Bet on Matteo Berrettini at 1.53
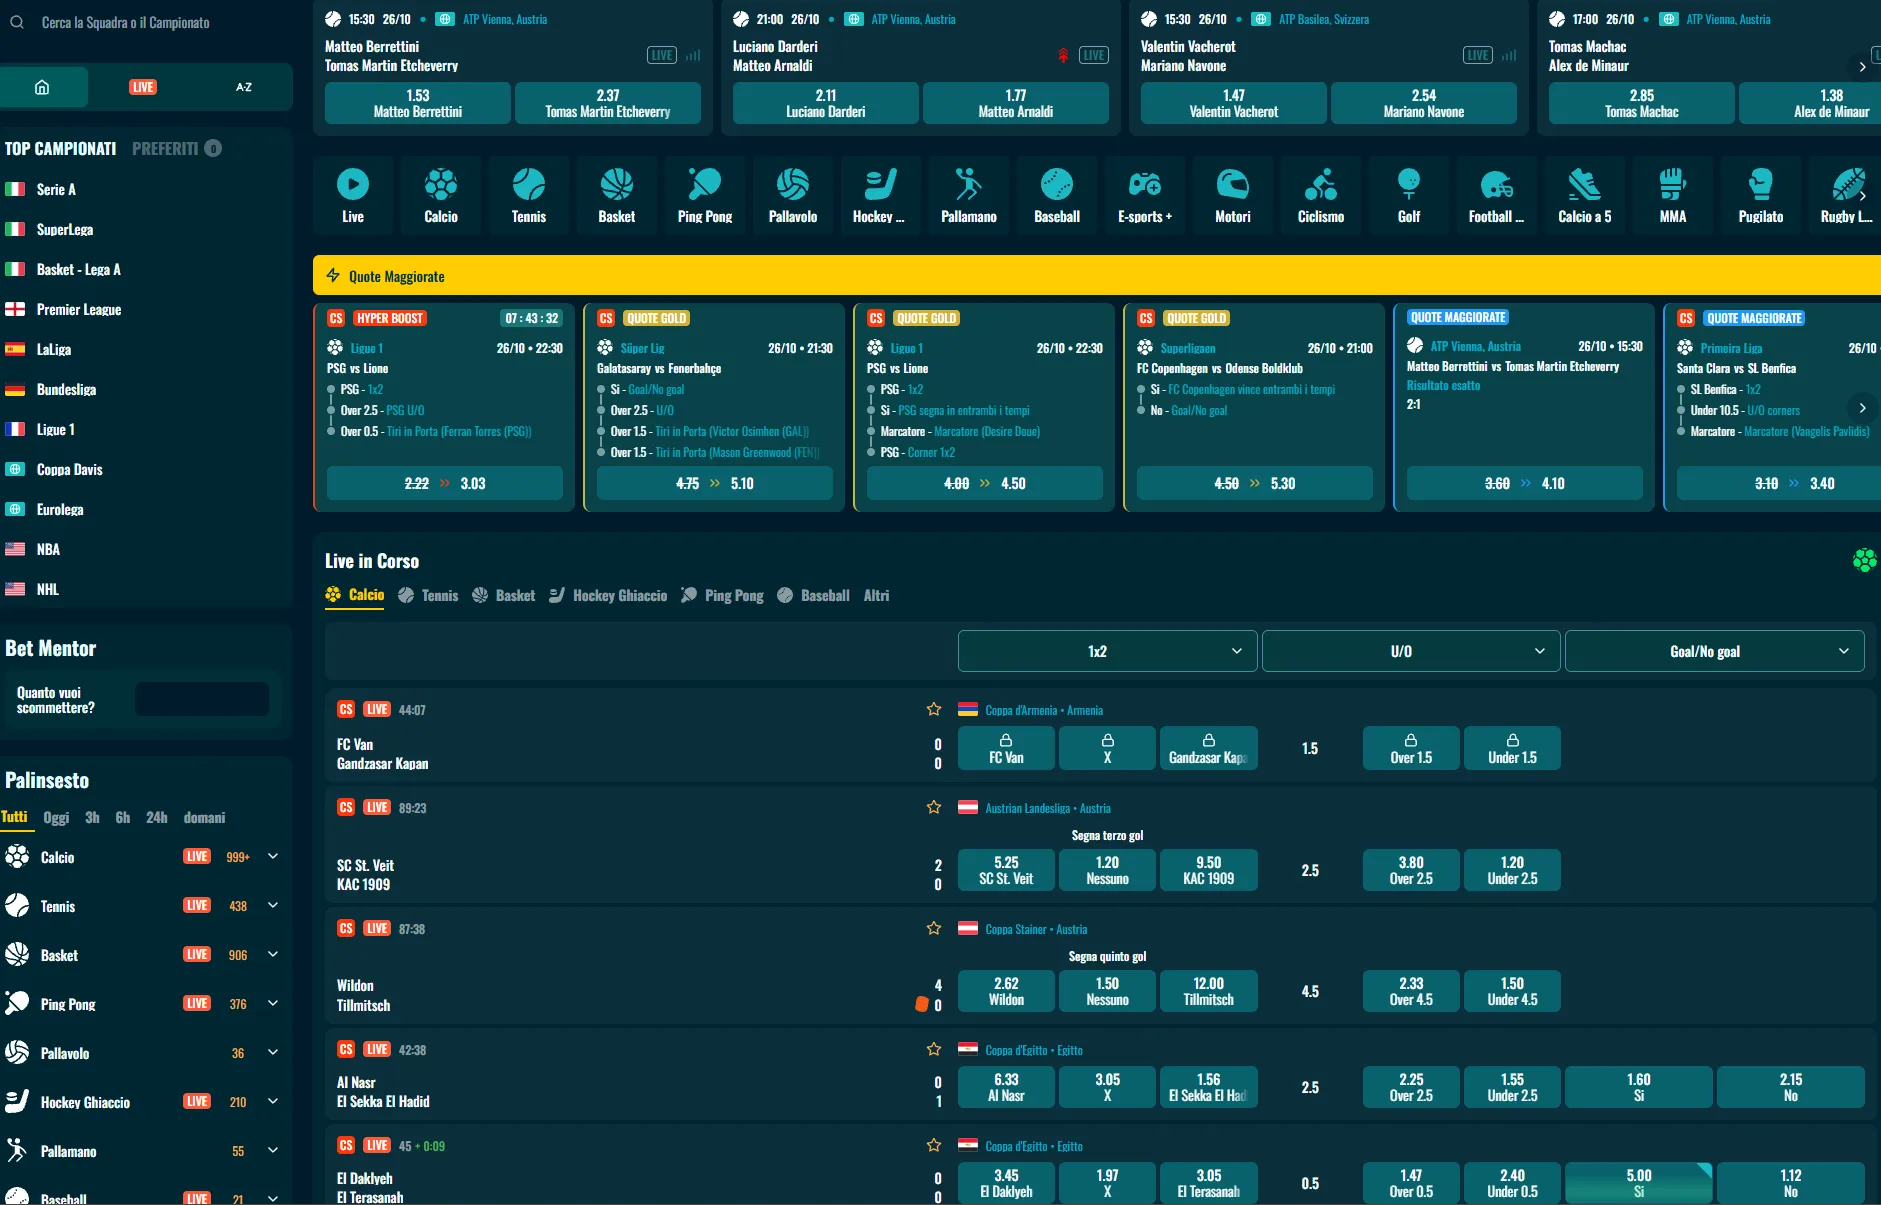 pos(418,103)
